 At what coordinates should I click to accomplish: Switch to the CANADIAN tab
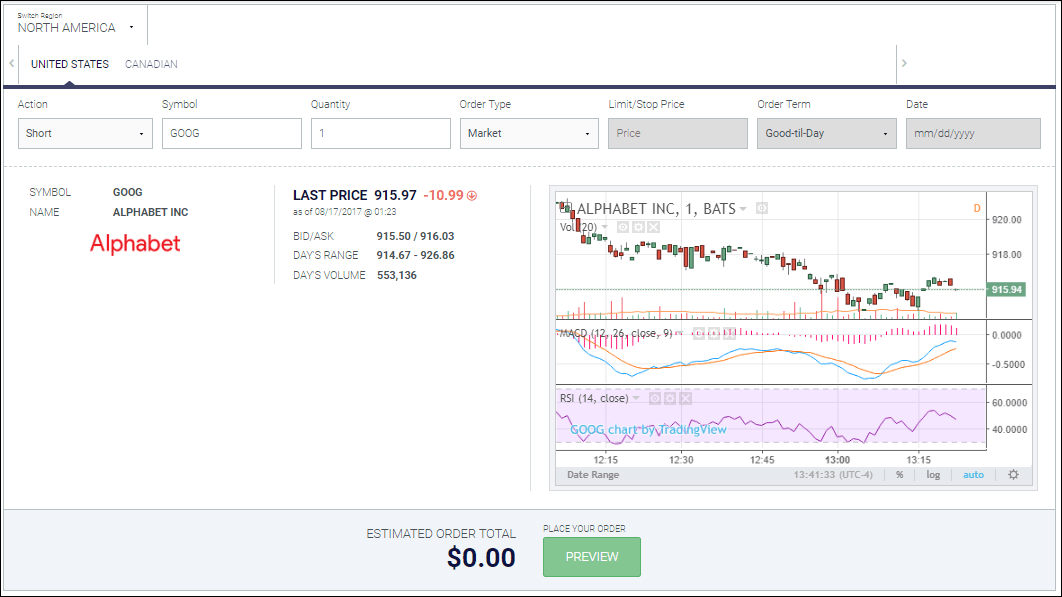[151, 64]
